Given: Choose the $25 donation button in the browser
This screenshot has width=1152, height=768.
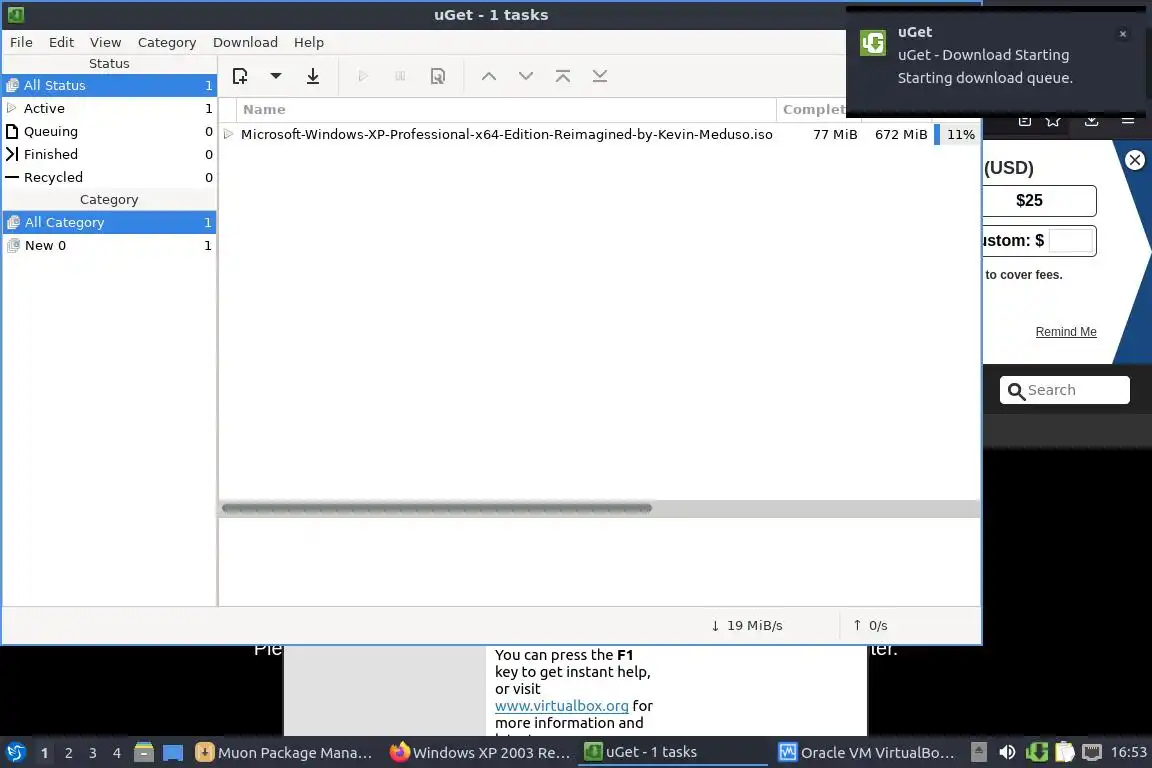Looking at the screenshot, I should [x=1039, y=201].
